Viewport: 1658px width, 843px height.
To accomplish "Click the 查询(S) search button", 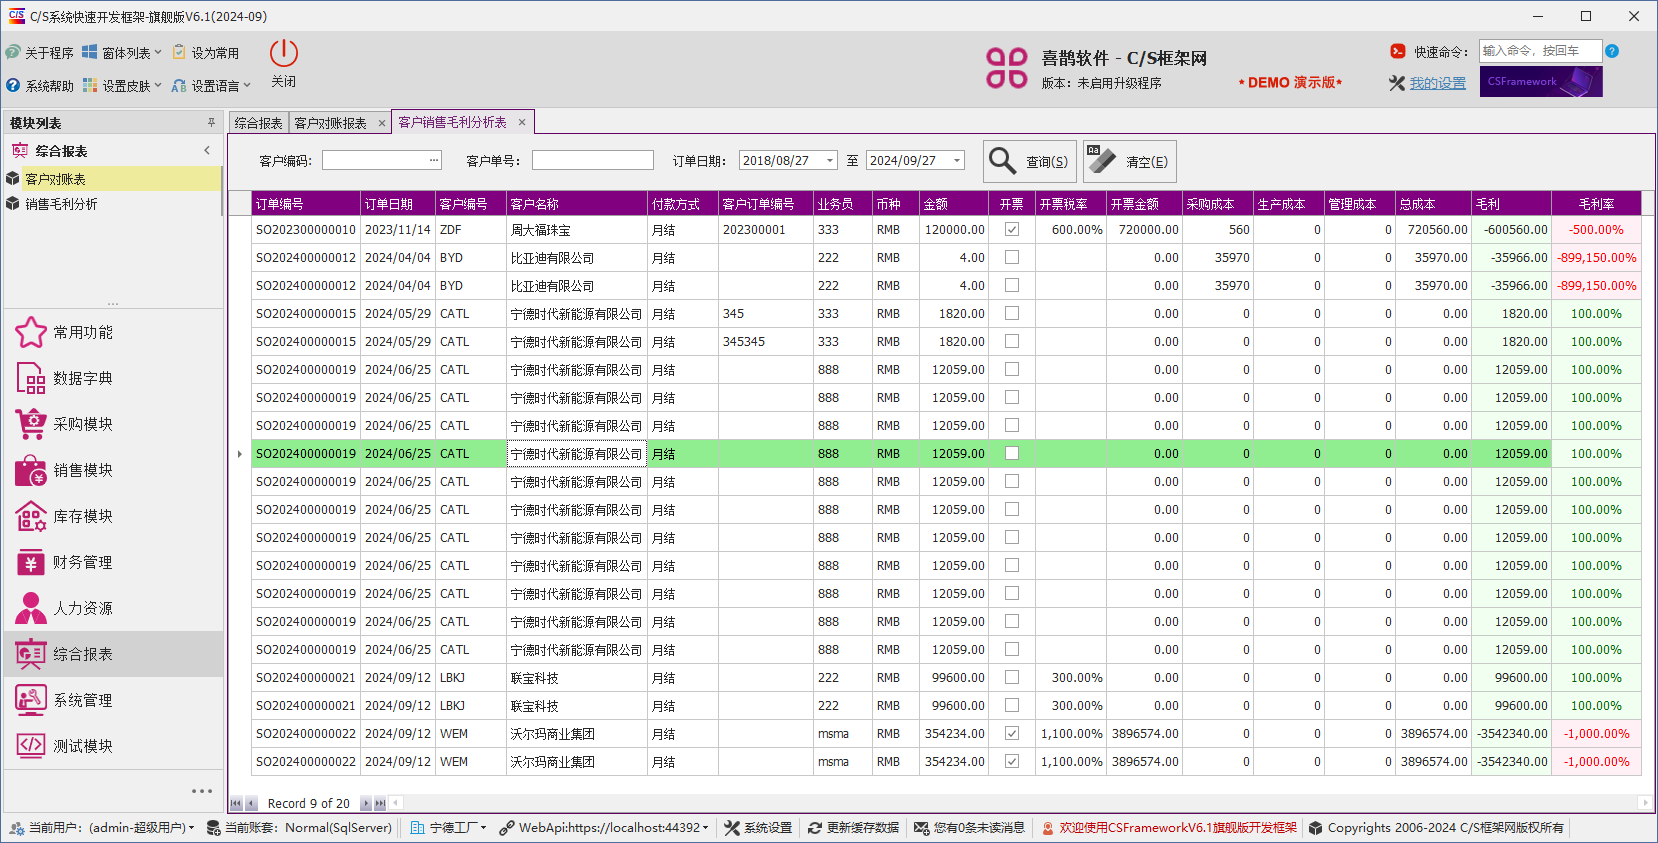I will coord(1030,161).
